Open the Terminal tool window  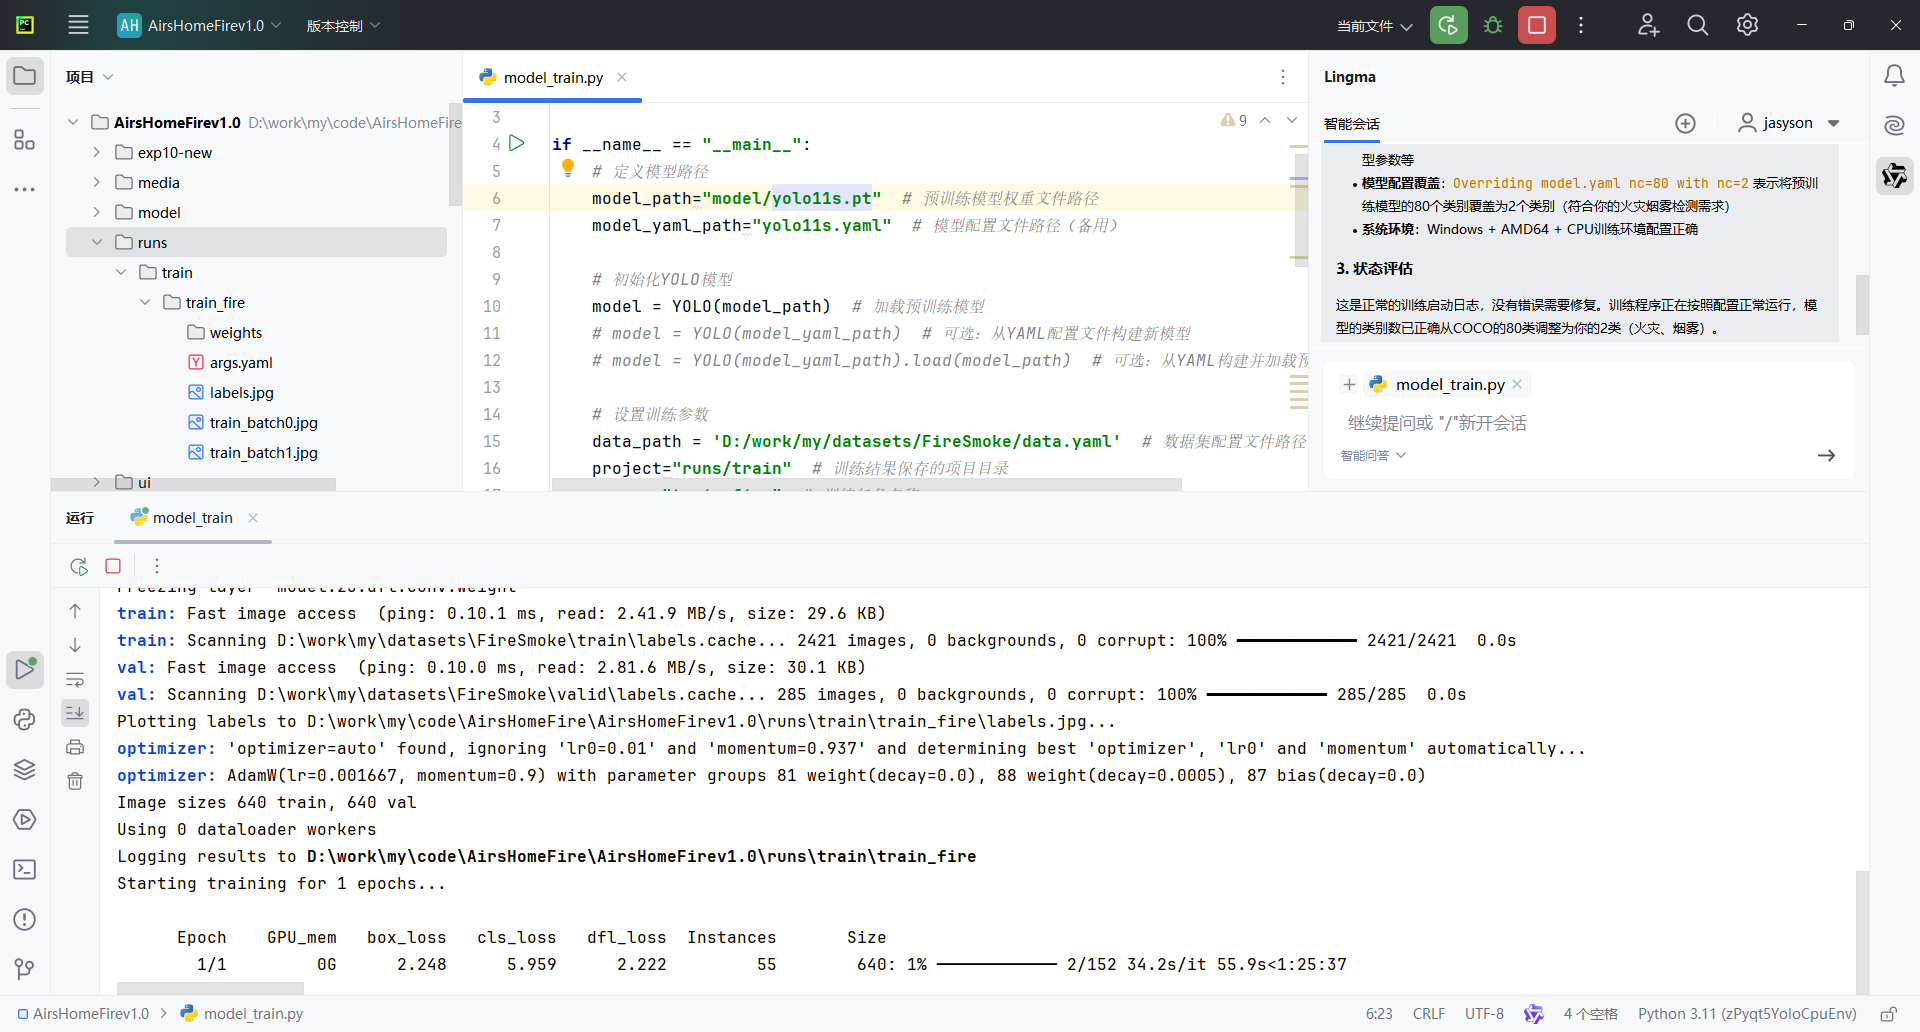click(25, 869)
